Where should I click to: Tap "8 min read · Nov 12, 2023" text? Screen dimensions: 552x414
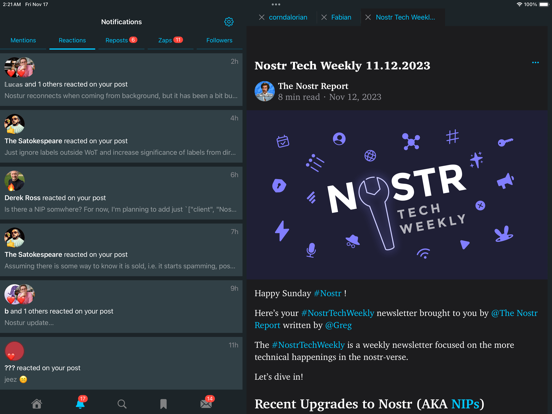tap(330, 97)
